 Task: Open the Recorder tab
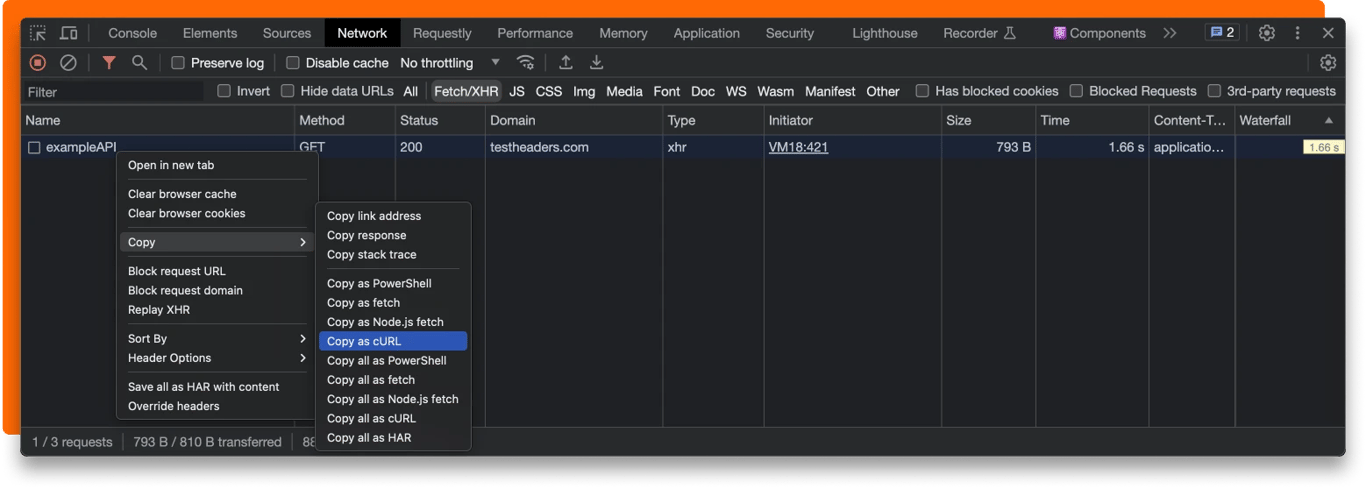point(979,33)
